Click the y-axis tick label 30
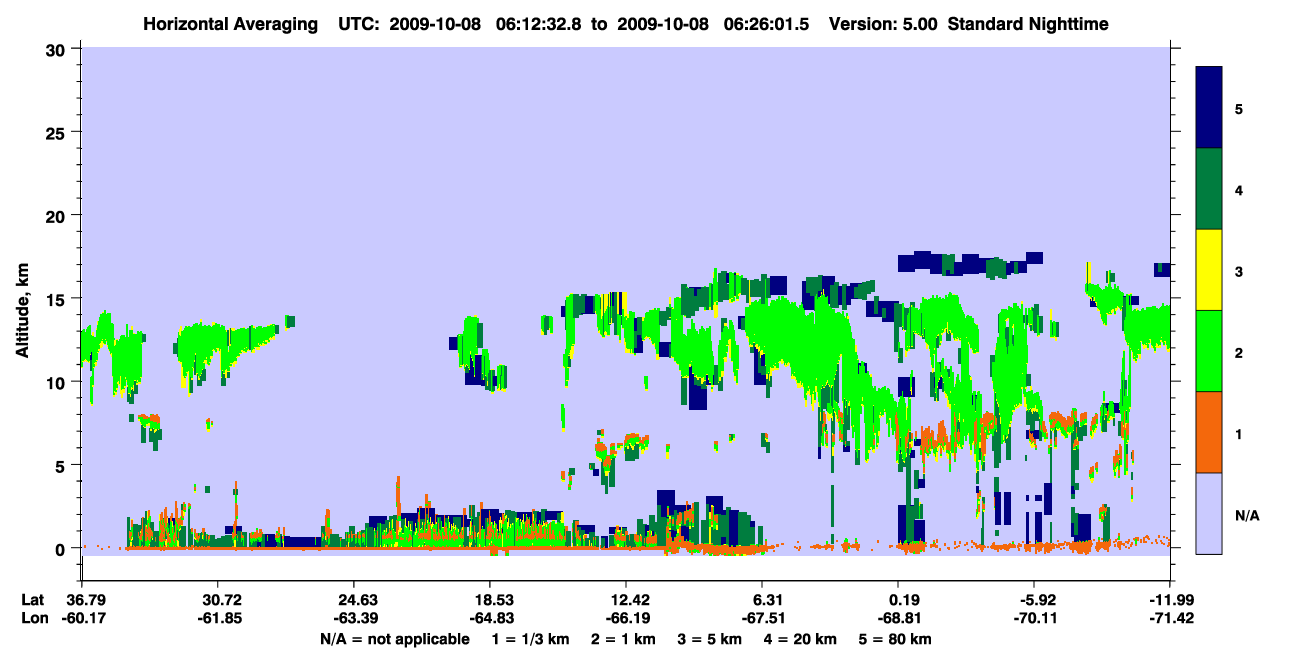The image size is (1300, 667). point(58,49)
